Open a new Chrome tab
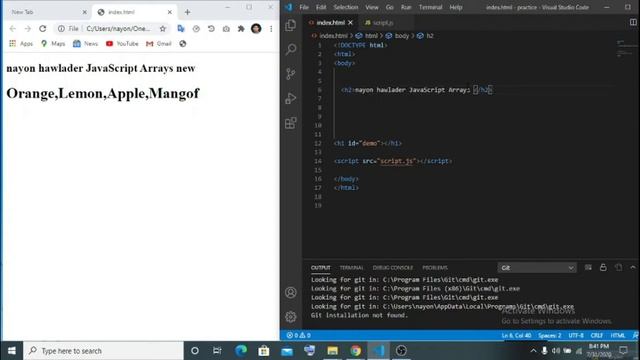Screen dimensions: 640x360 pos(187,12)
